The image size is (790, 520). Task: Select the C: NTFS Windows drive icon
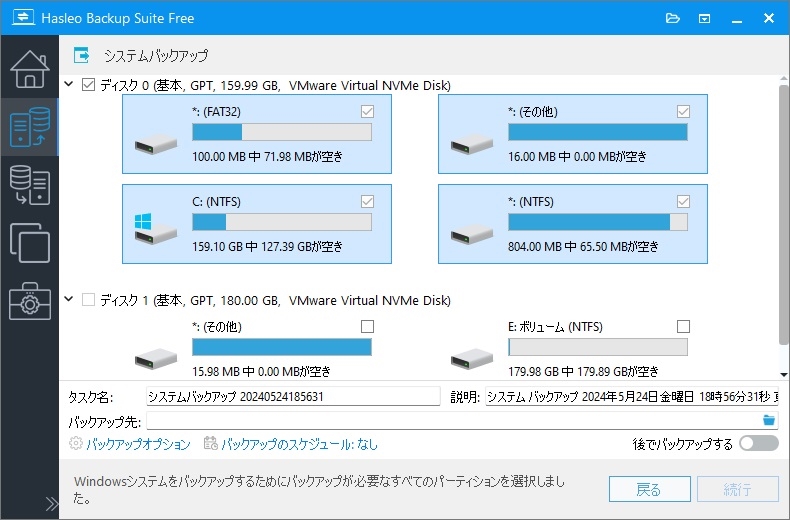[x=156, y=229]
